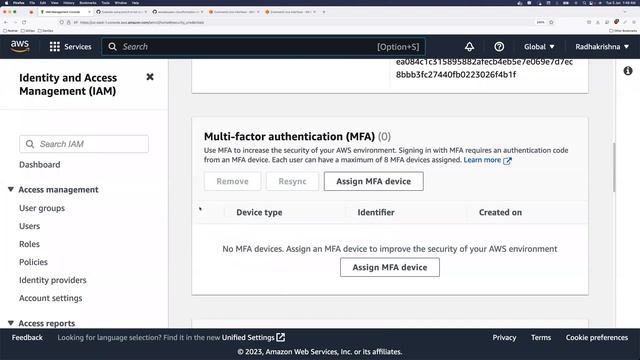The height and width of the screenshot is (360, 640).
Task: Open Users in the IAM sidebar
Action: (29, 226)
